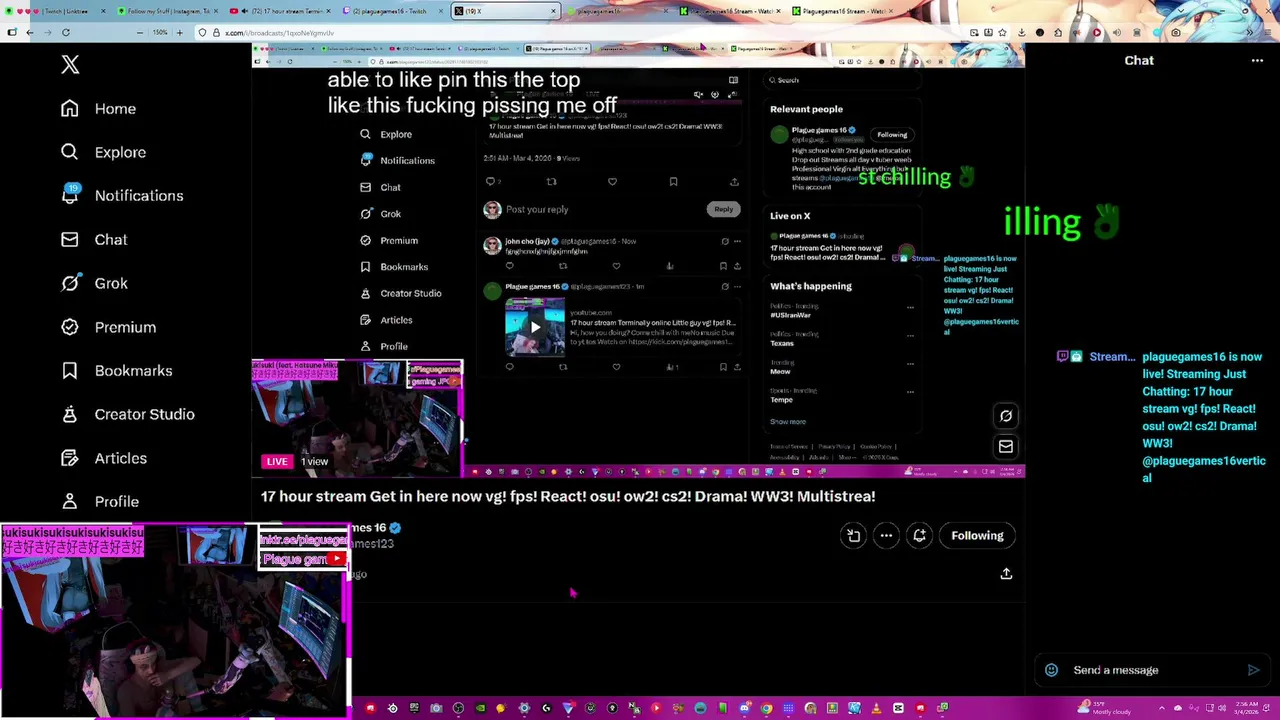The image size is (1280, 720).
Task: Click the verified badge beside broadcaster name
Action: point(395,528)
